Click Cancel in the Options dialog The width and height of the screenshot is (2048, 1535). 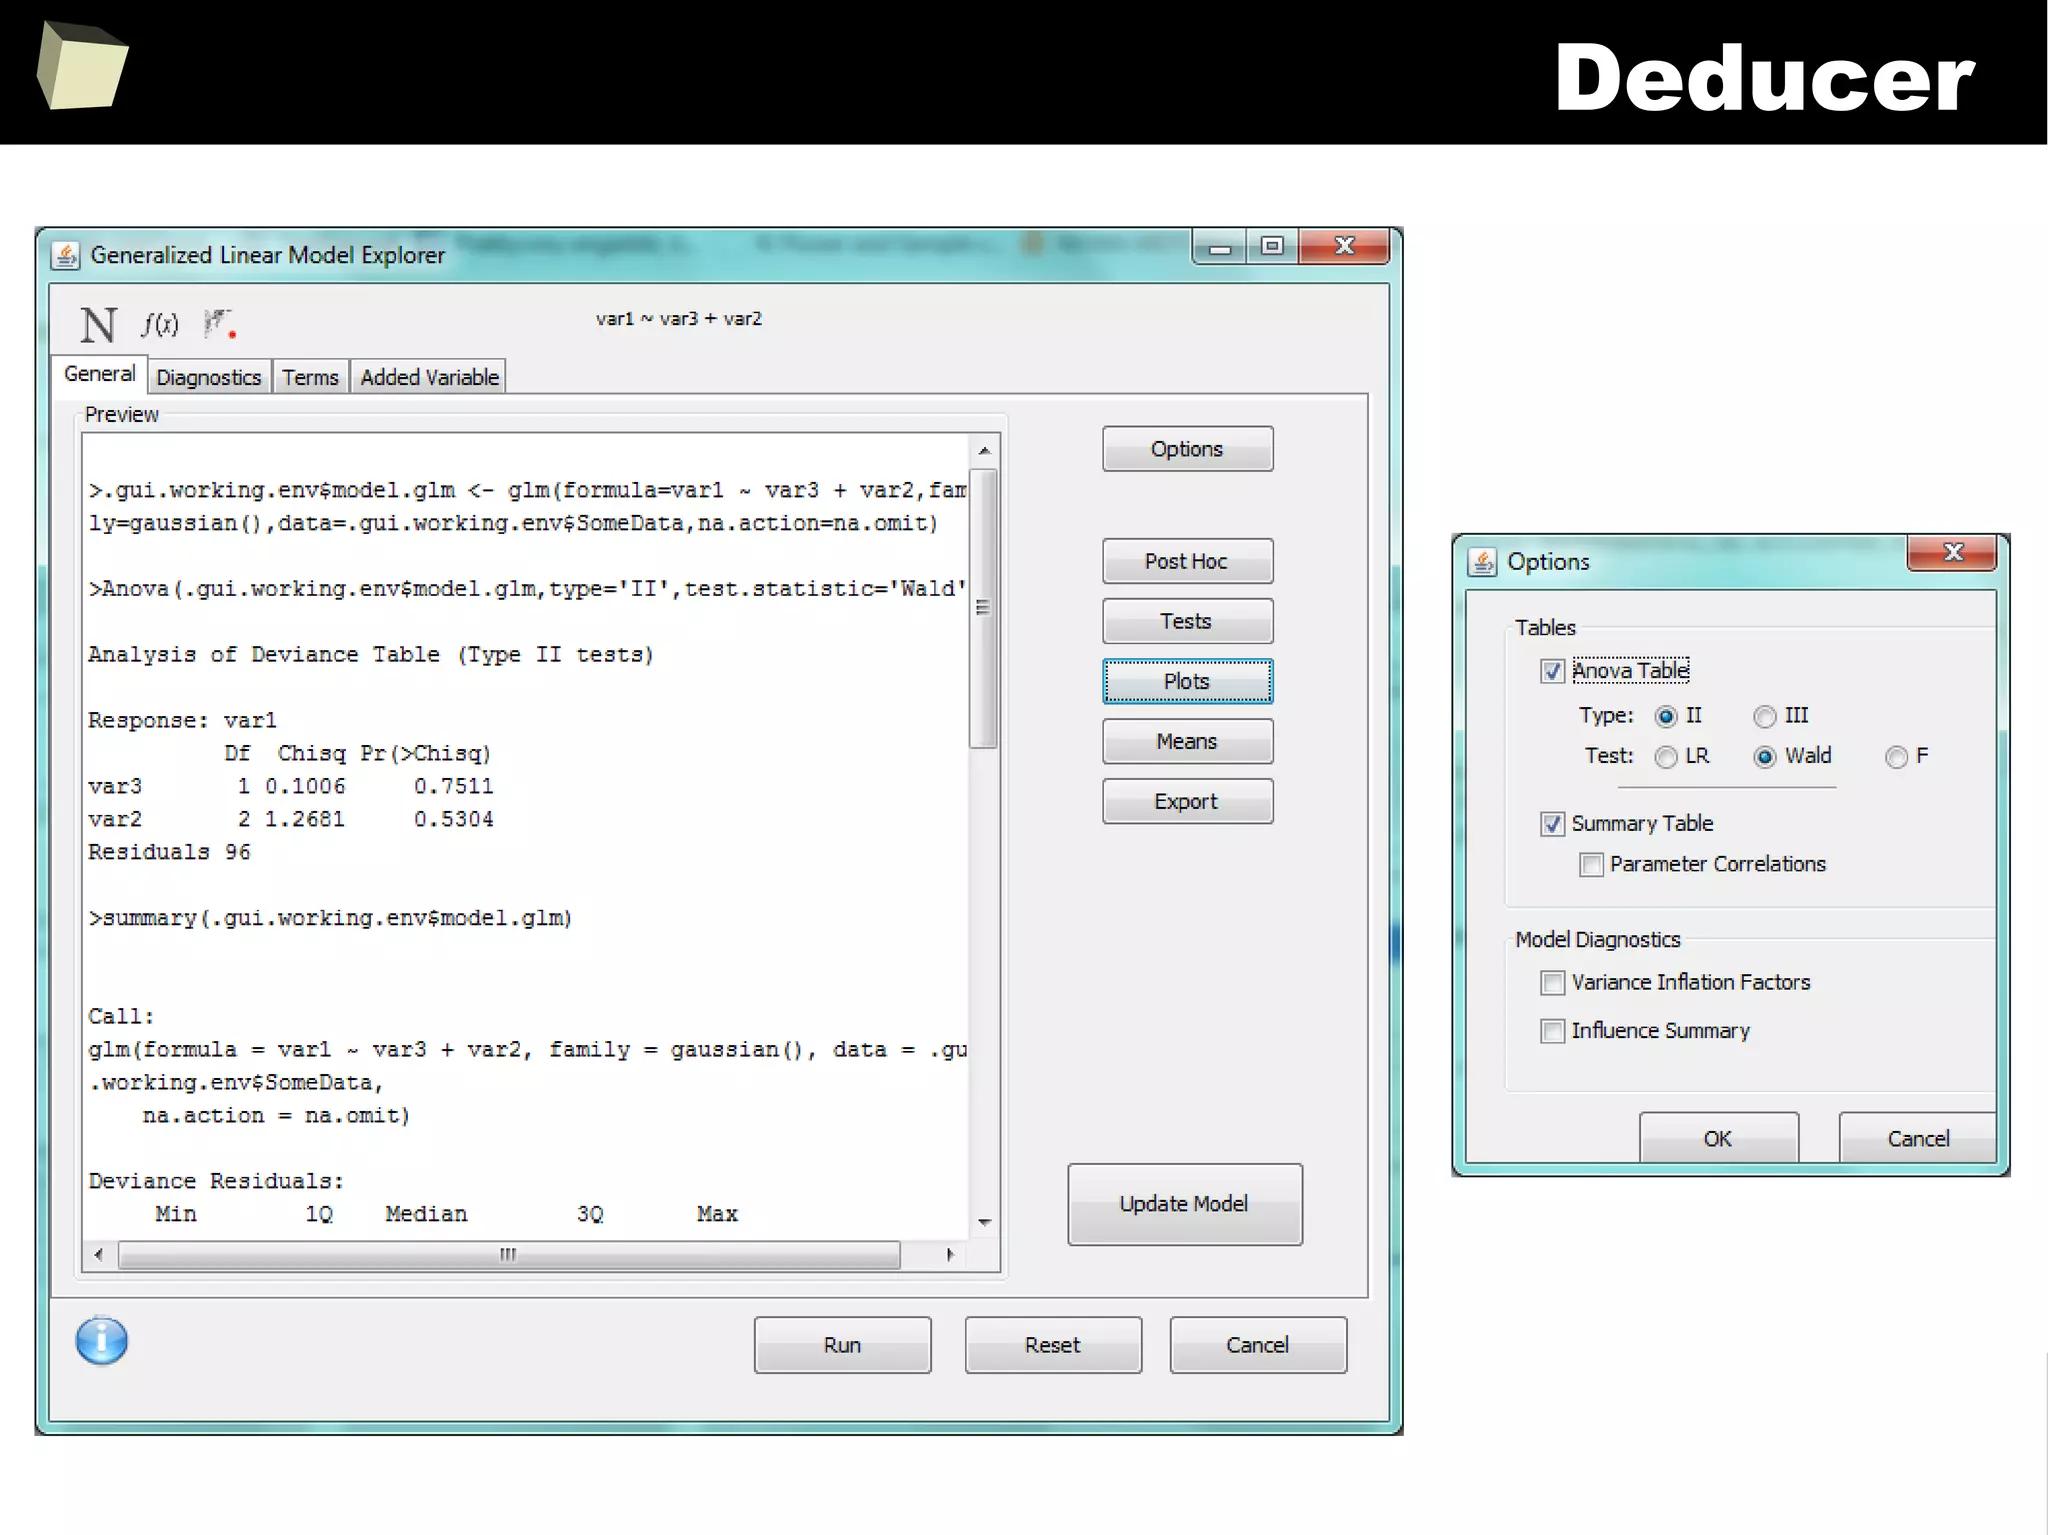click(1918, 1138)
